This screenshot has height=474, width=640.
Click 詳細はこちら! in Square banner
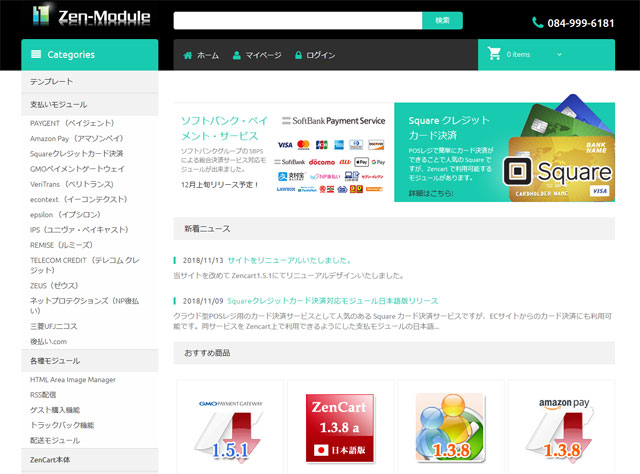pyautogui.click(x=431, y=193)
